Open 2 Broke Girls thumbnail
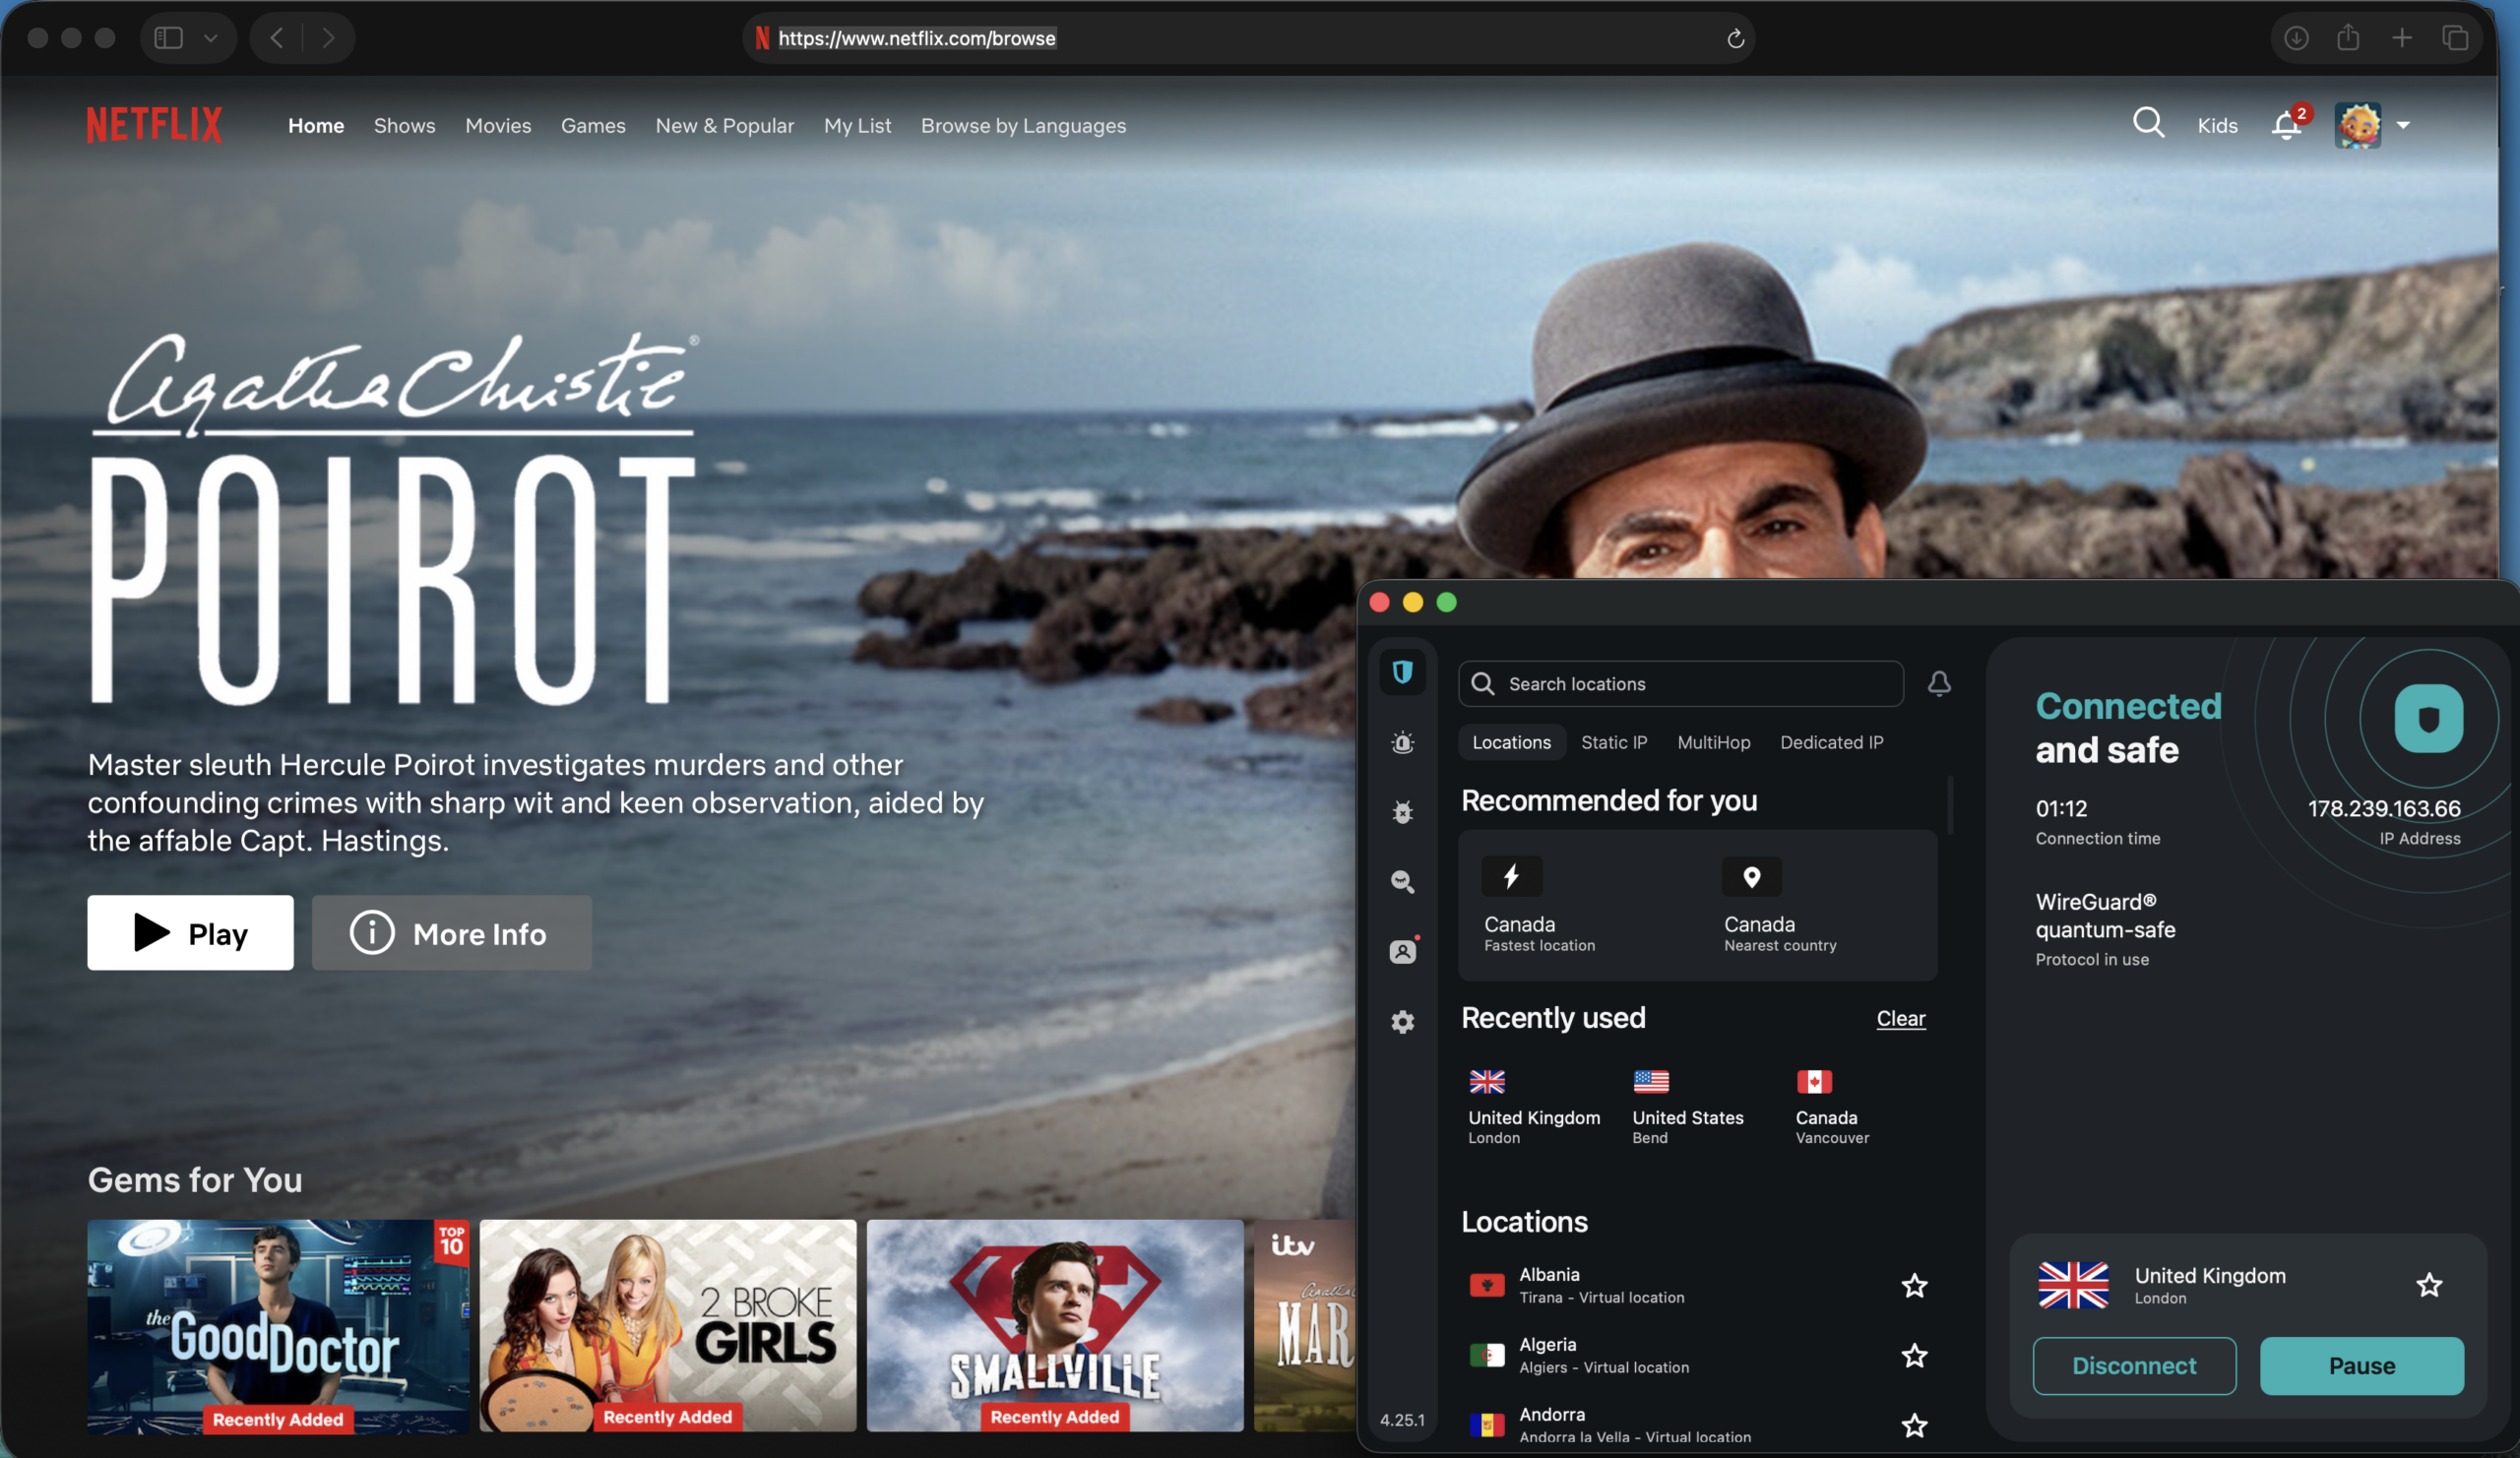This screenshot has width=2520, height=1458. click(x=667, y=1326)
